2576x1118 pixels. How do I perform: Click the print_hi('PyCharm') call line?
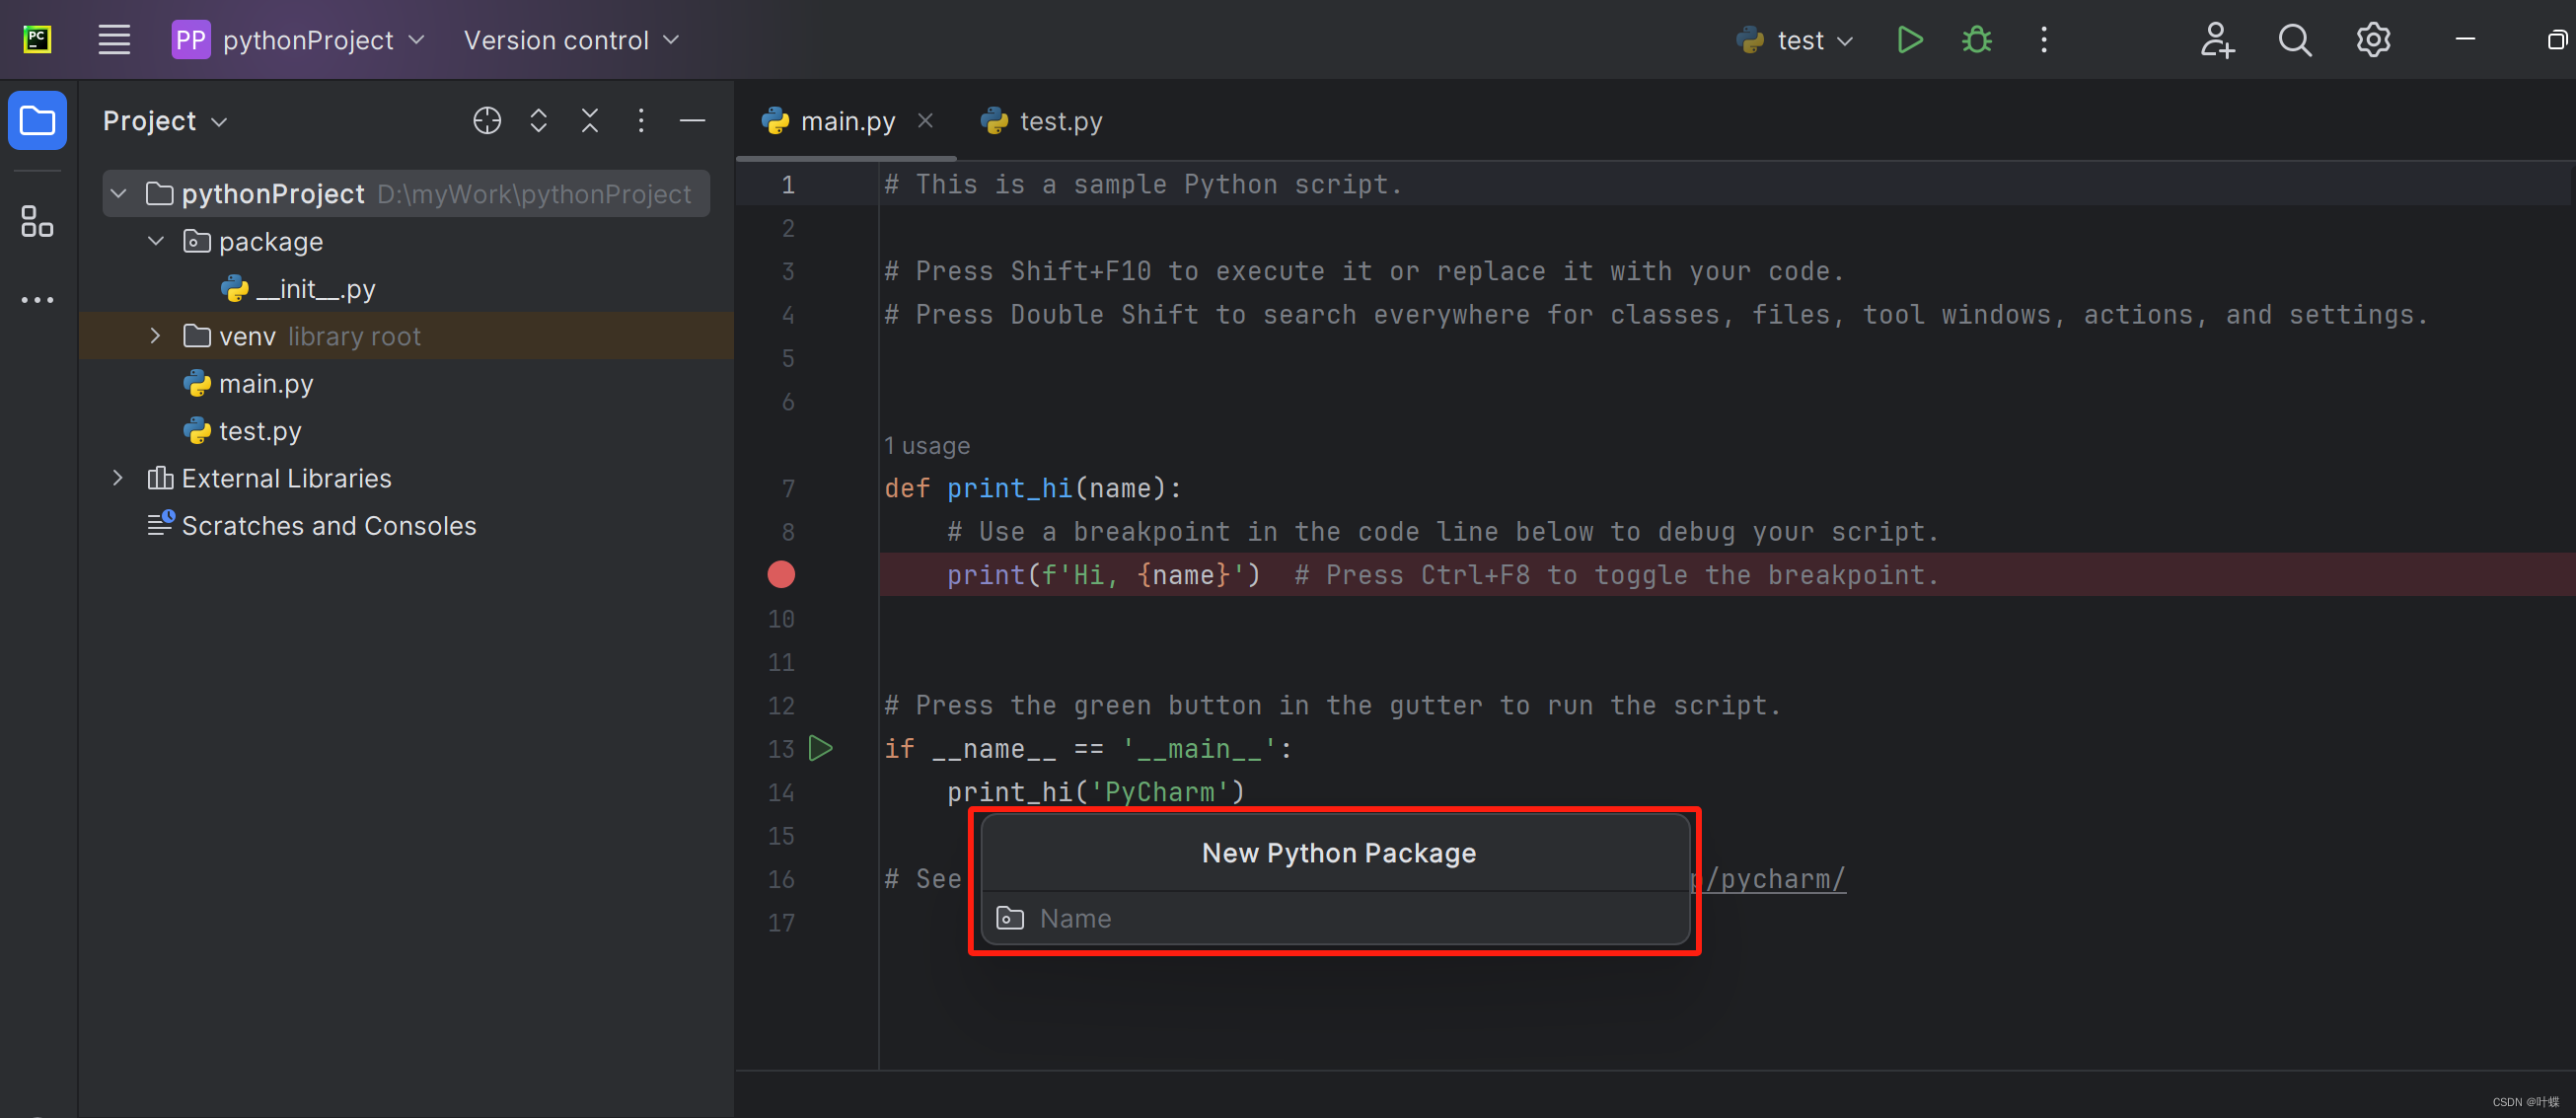1095,792
